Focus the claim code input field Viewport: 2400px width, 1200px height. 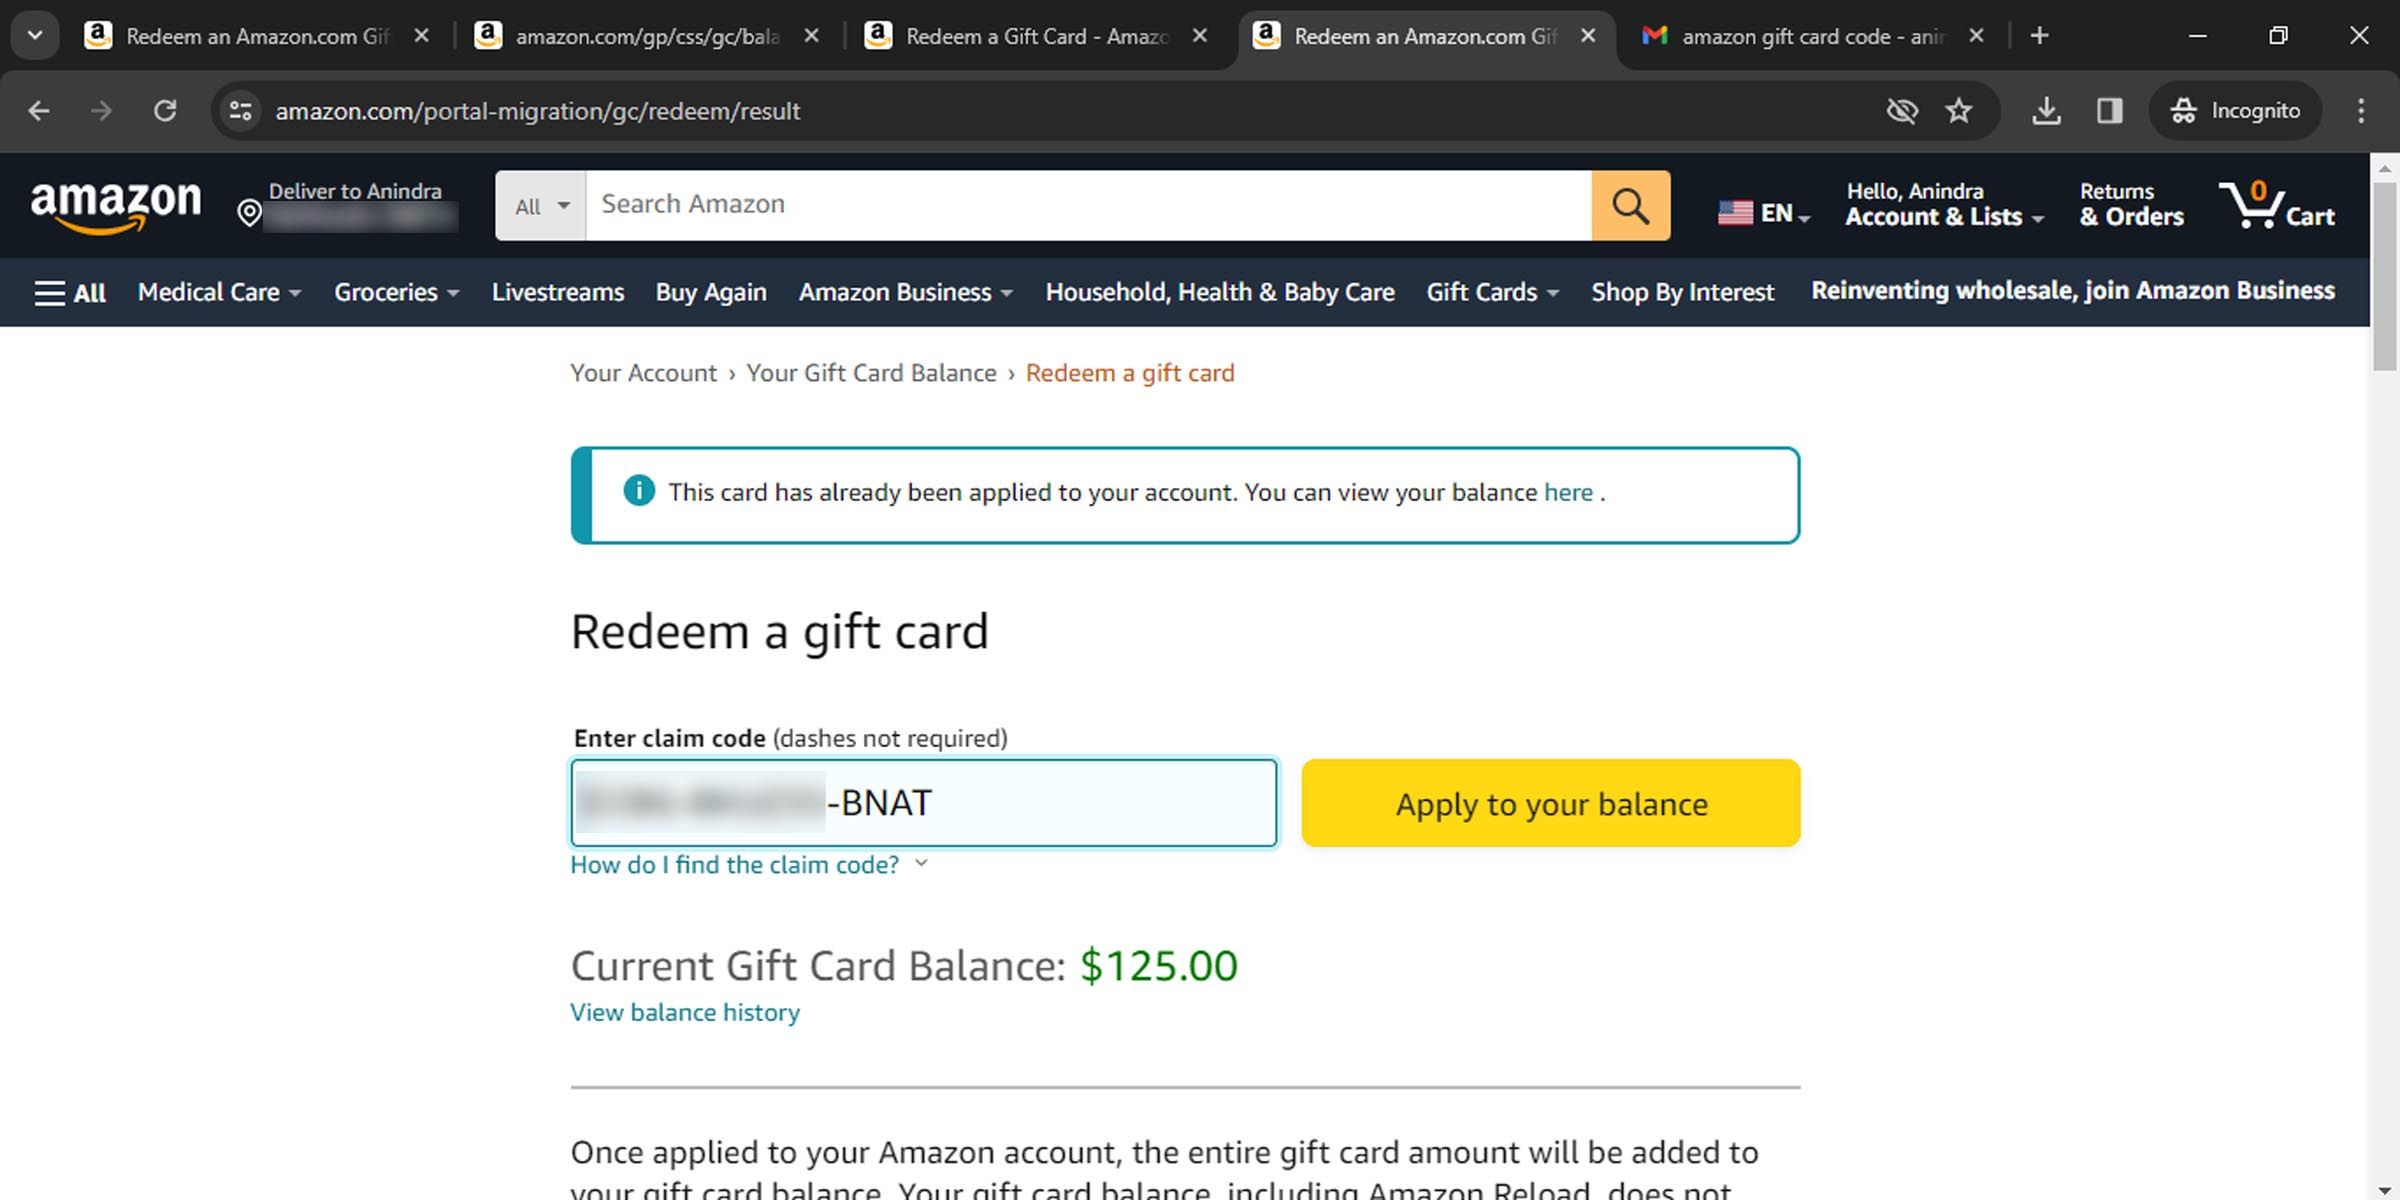[1050, 803]
